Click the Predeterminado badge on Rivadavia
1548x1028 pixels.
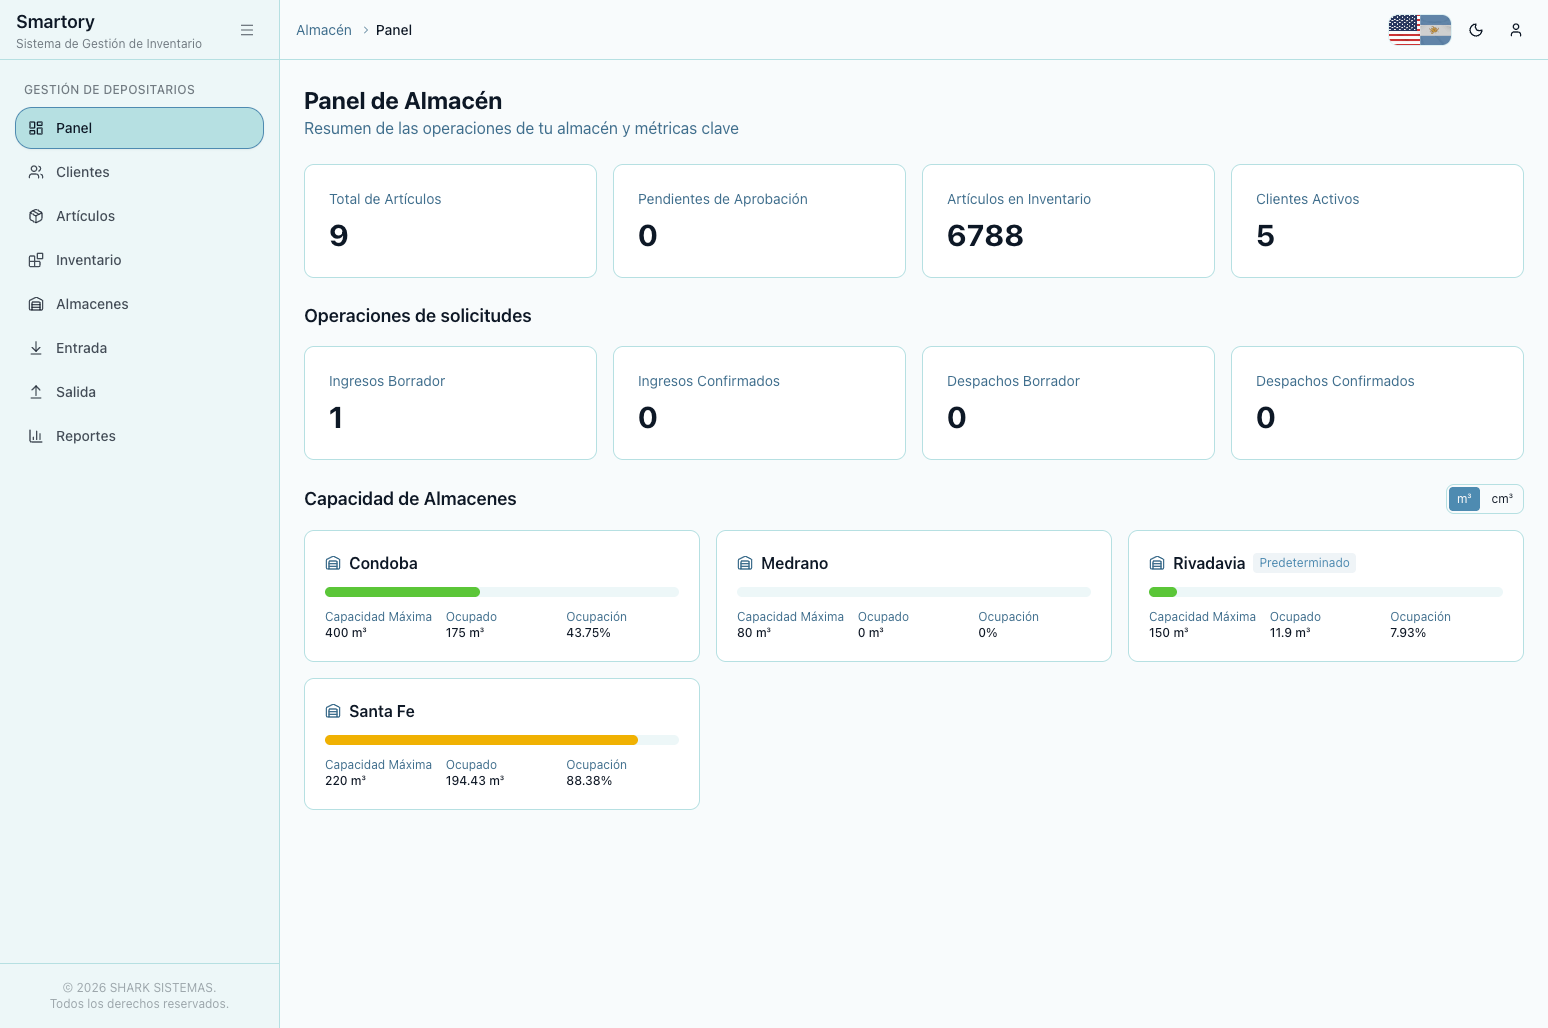(1304, 563)
